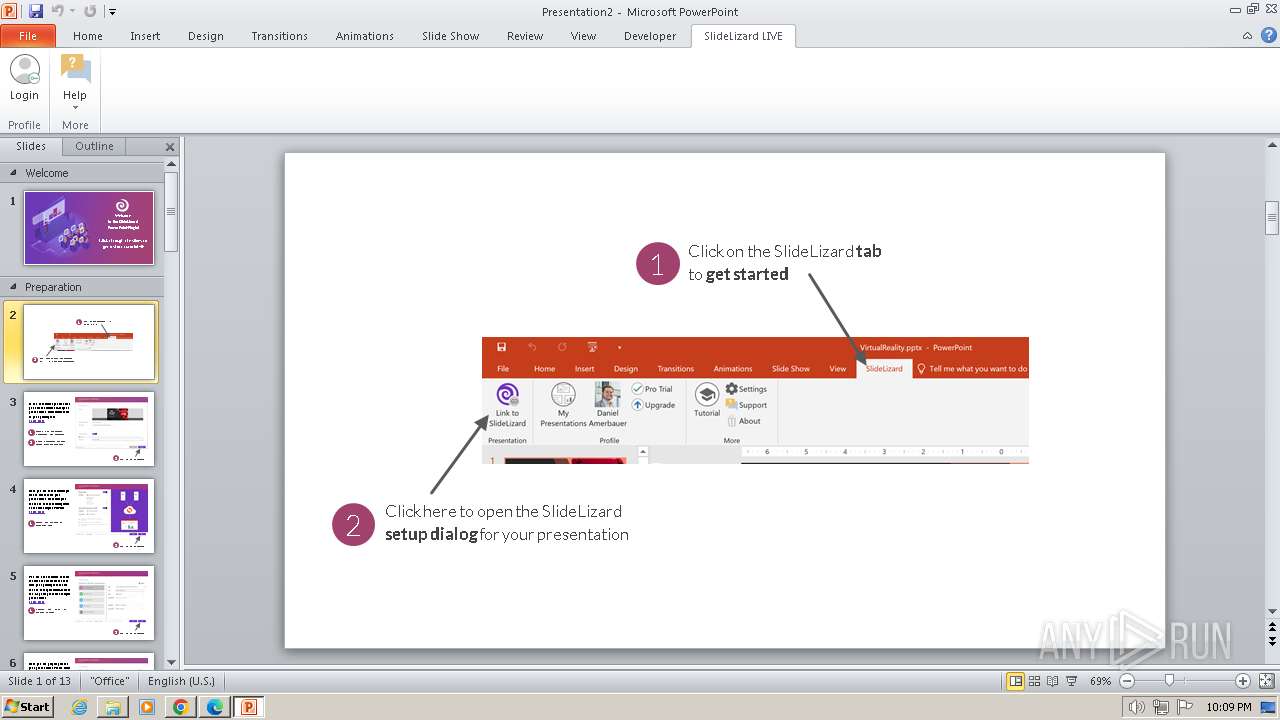
Task: Open Customize Quick Access Toolbar dropdown
Action: coord(113,12)
